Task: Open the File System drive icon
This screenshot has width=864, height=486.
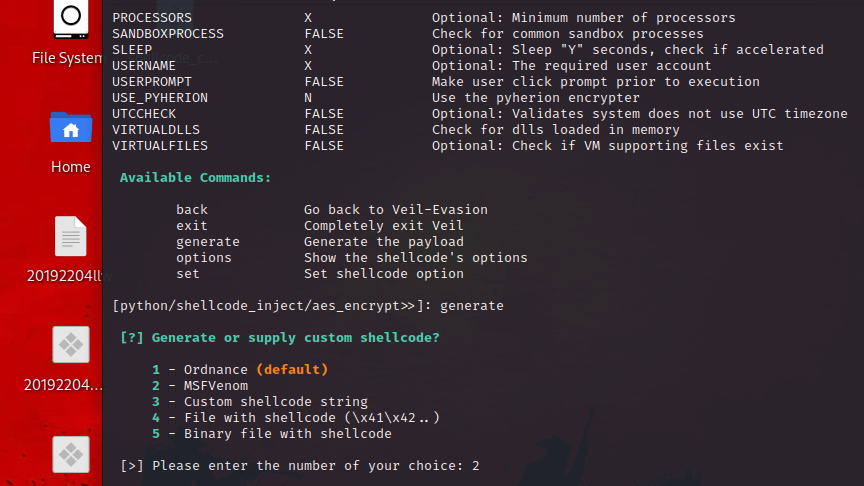Action: click(70, 18)
